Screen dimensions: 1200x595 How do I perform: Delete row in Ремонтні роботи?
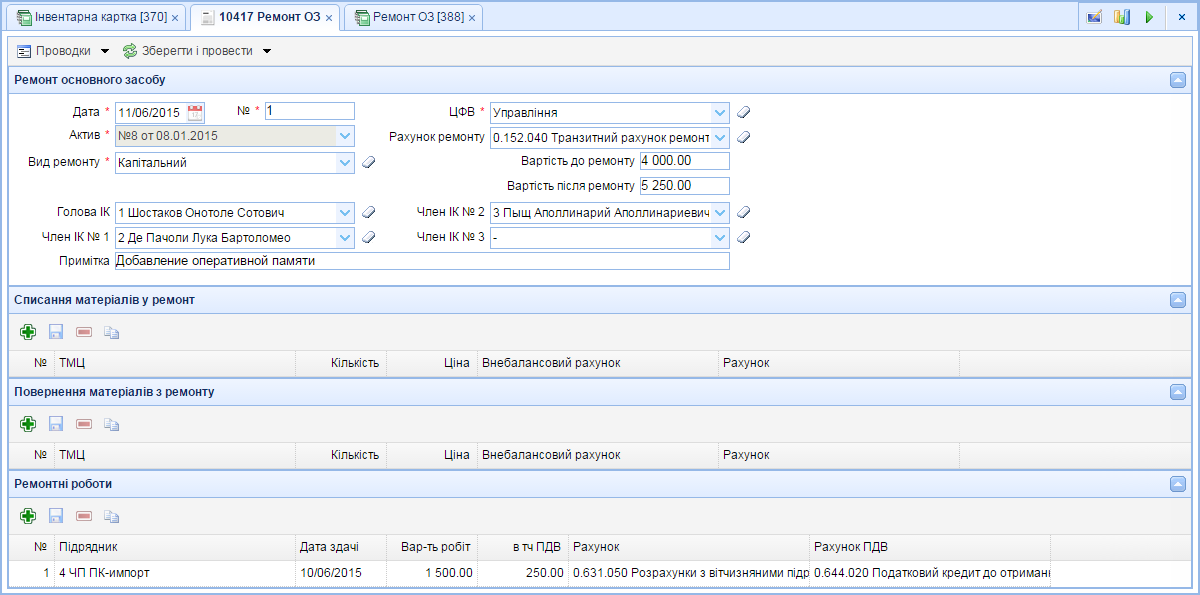[84, 516]
